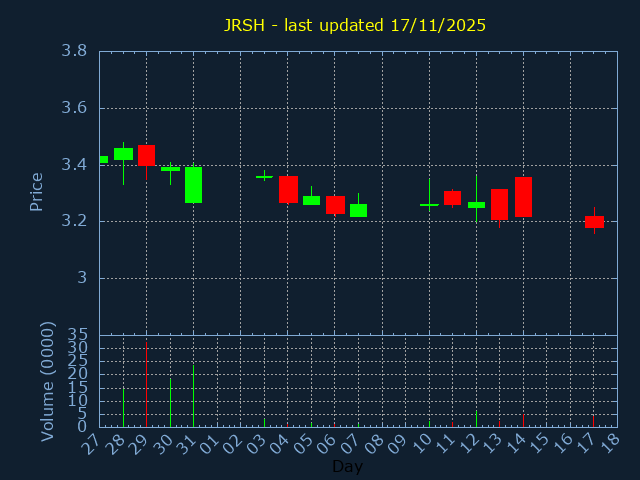Click the green volume bar on day 30
The image size is (640, 480).
click(x=170, y=402)
